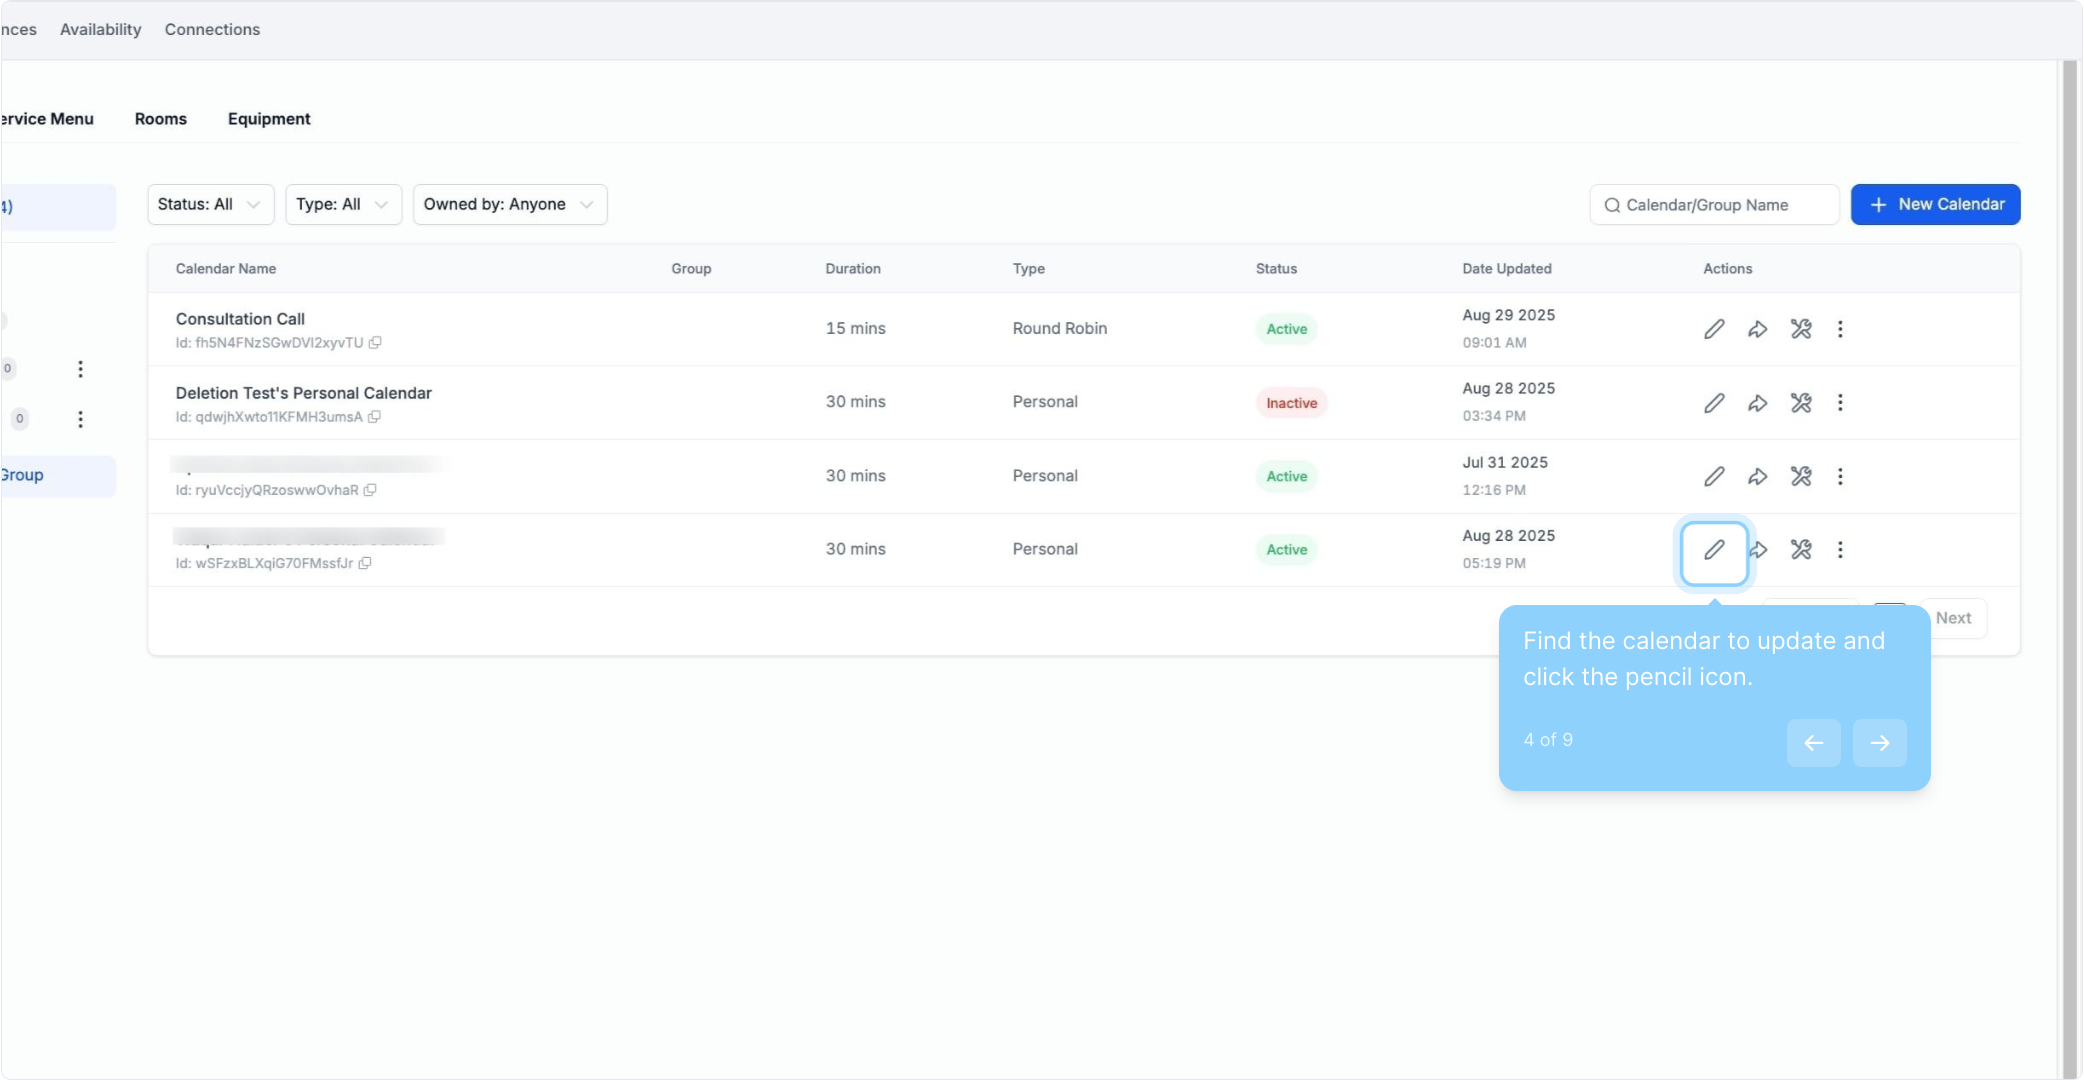Screen dimensions: 2084x1080
Task: Click pencil edit icon for Consultation Call
Action: 1714,329
